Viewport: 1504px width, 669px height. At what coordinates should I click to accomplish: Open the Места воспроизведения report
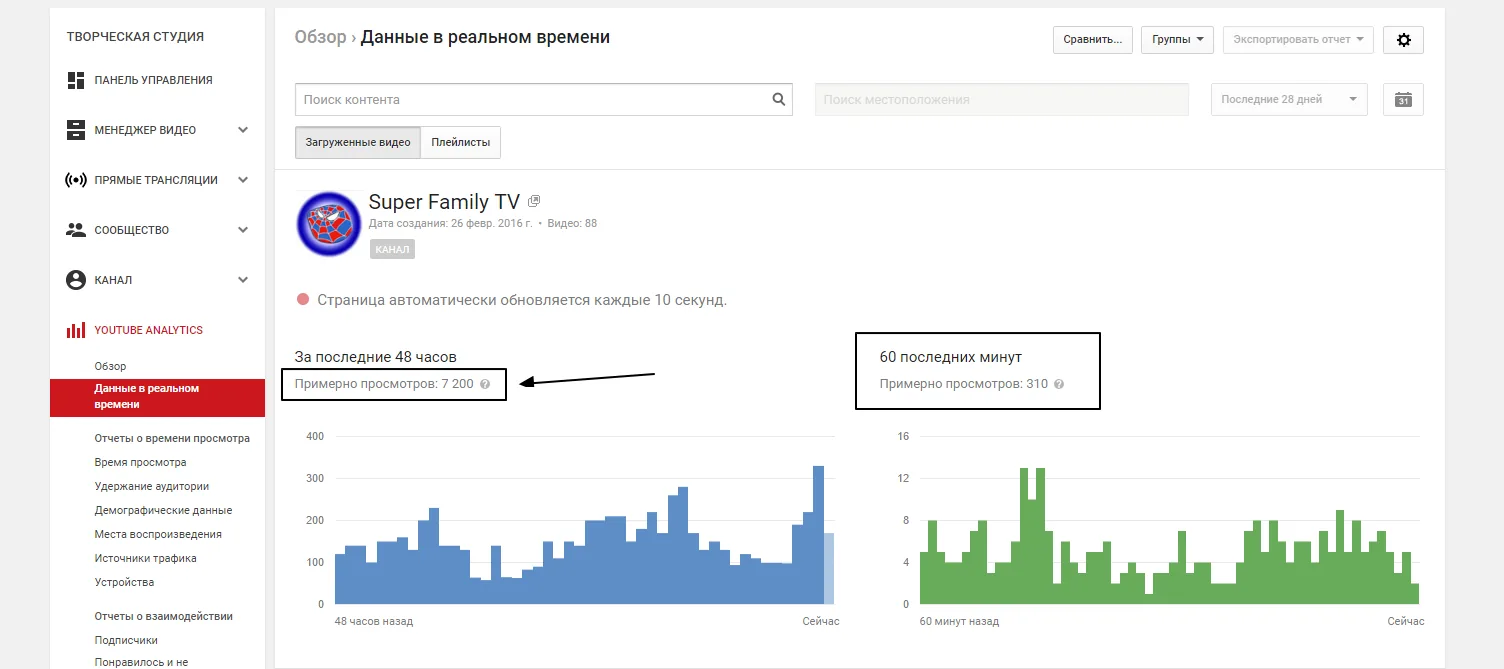pyautogui.click(x=158, y=534)
